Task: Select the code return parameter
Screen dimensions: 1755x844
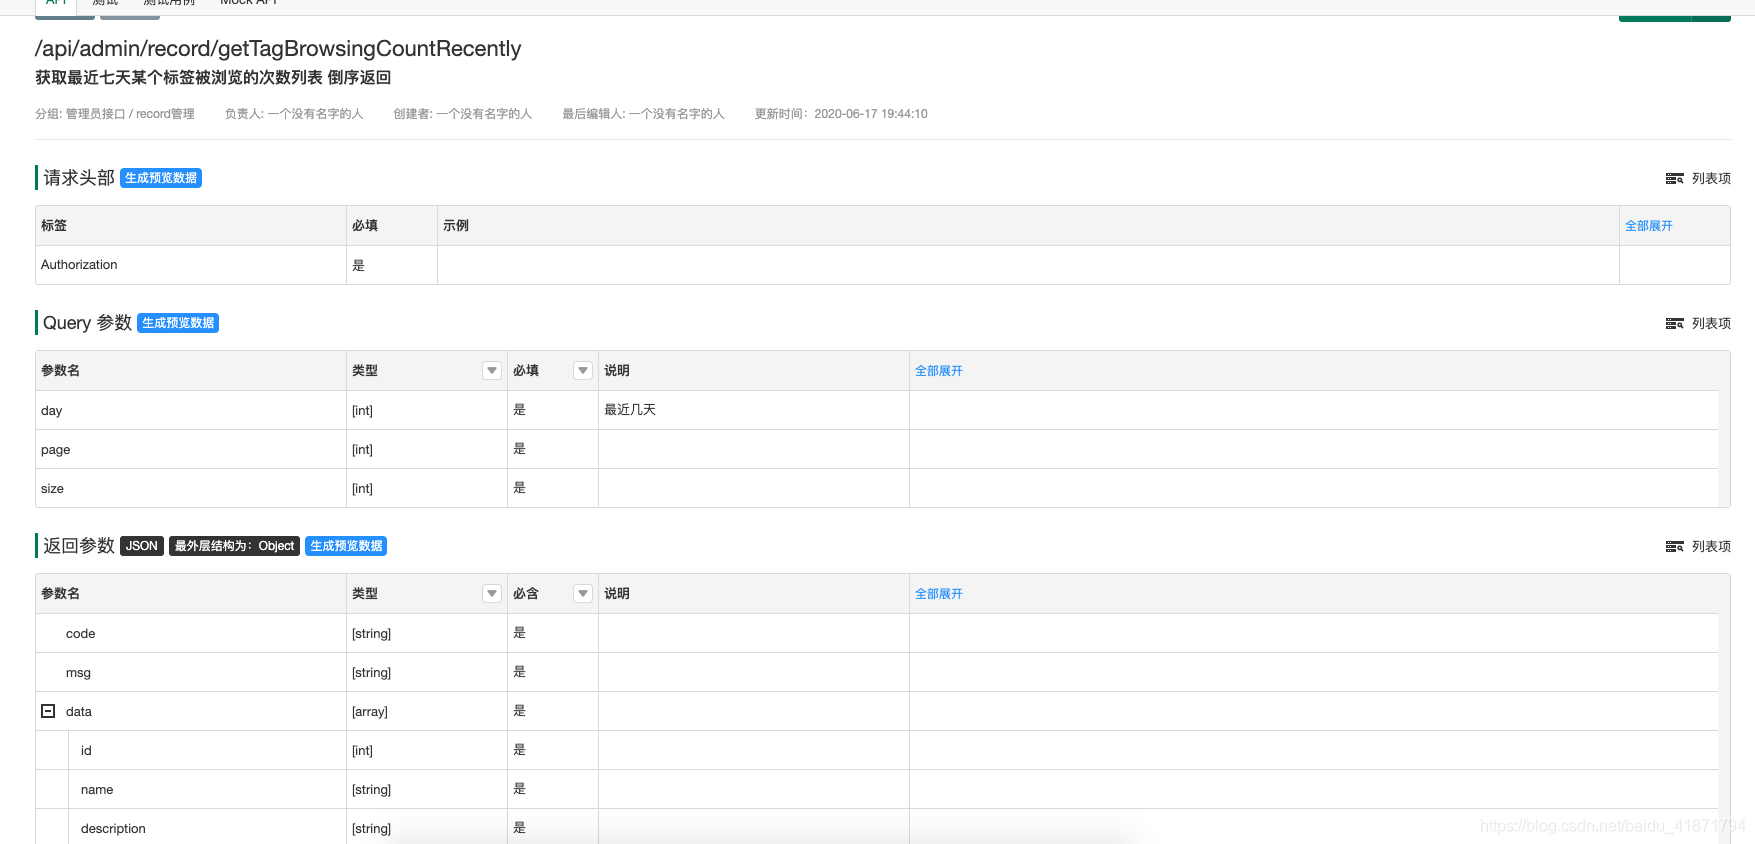Action: click(x=80, y=634)
